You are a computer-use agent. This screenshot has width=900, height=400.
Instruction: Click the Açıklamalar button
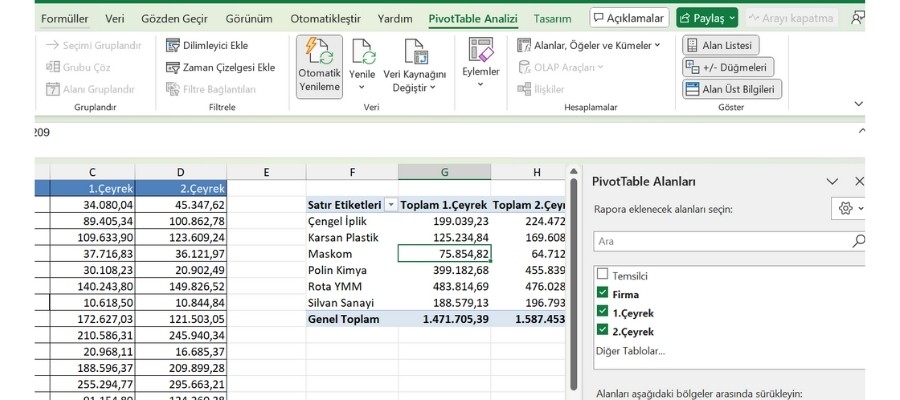629,18
